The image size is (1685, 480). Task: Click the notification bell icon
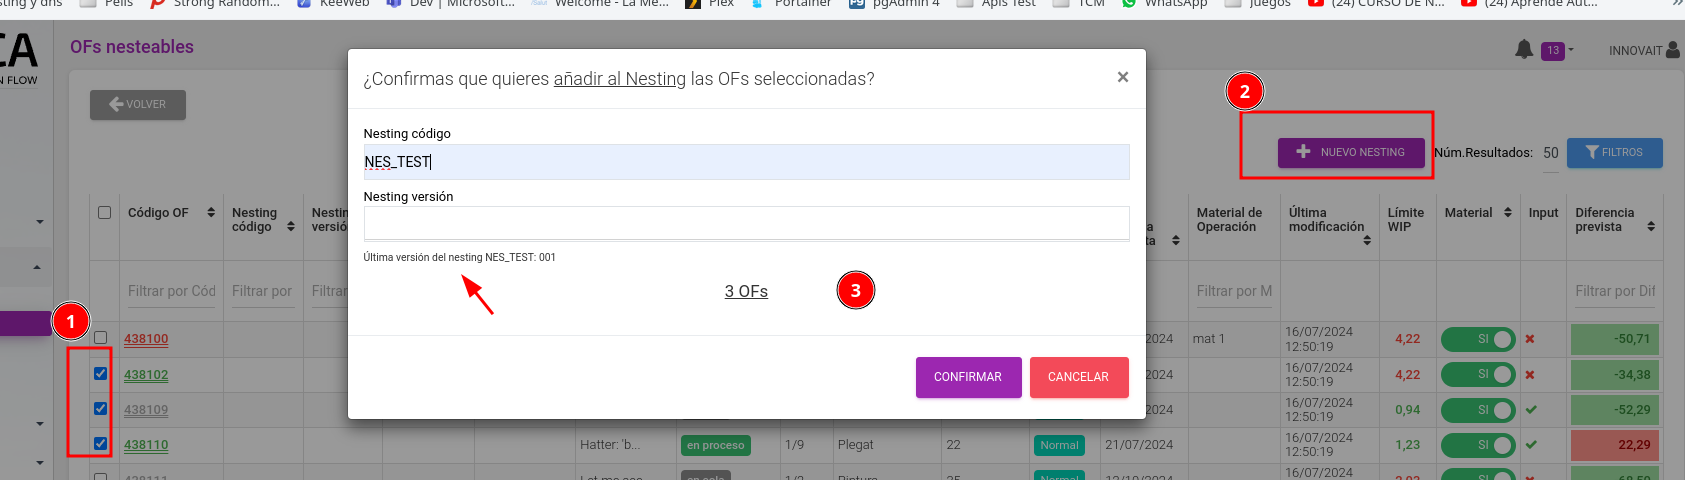pos(1524,49)
